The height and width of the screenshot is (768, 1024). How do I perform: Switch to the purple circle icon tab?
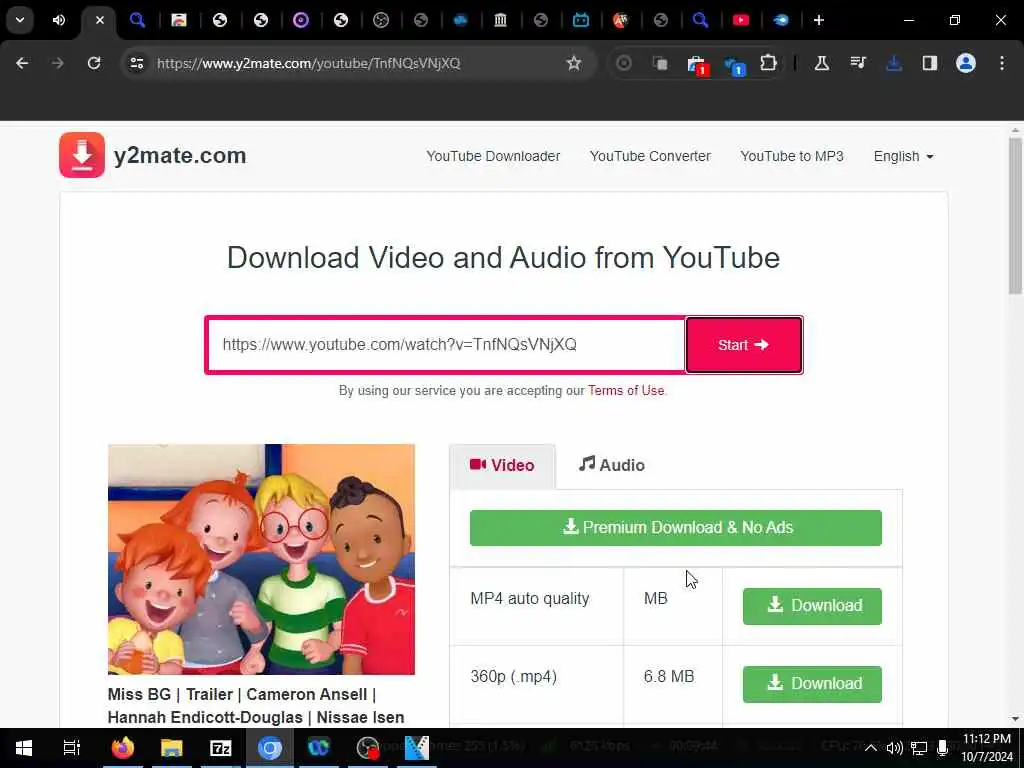[300, 20]
